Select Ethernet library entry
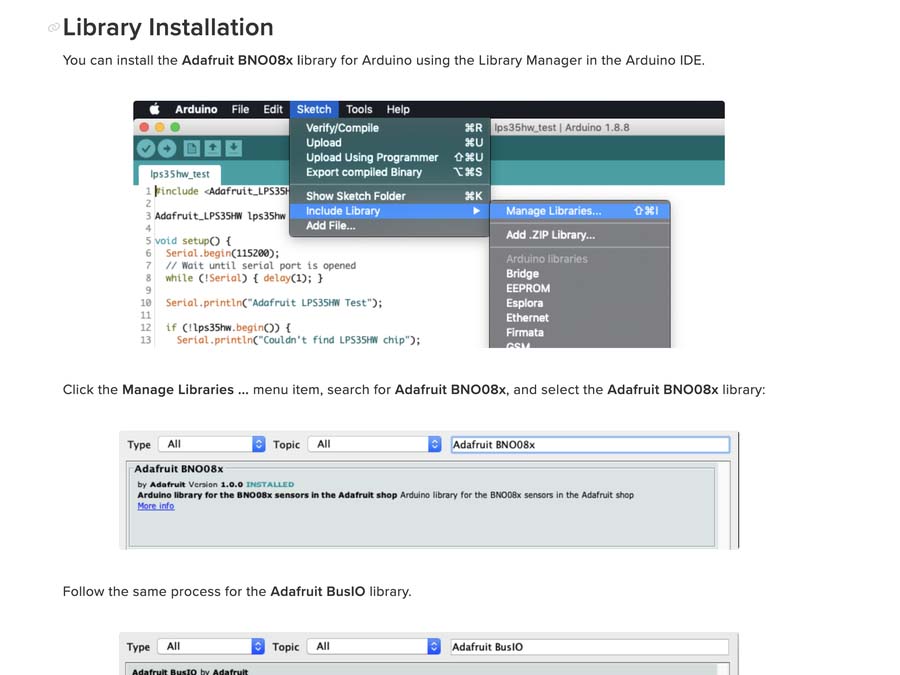This screenshot has width=900, height=675. [580, 318]
